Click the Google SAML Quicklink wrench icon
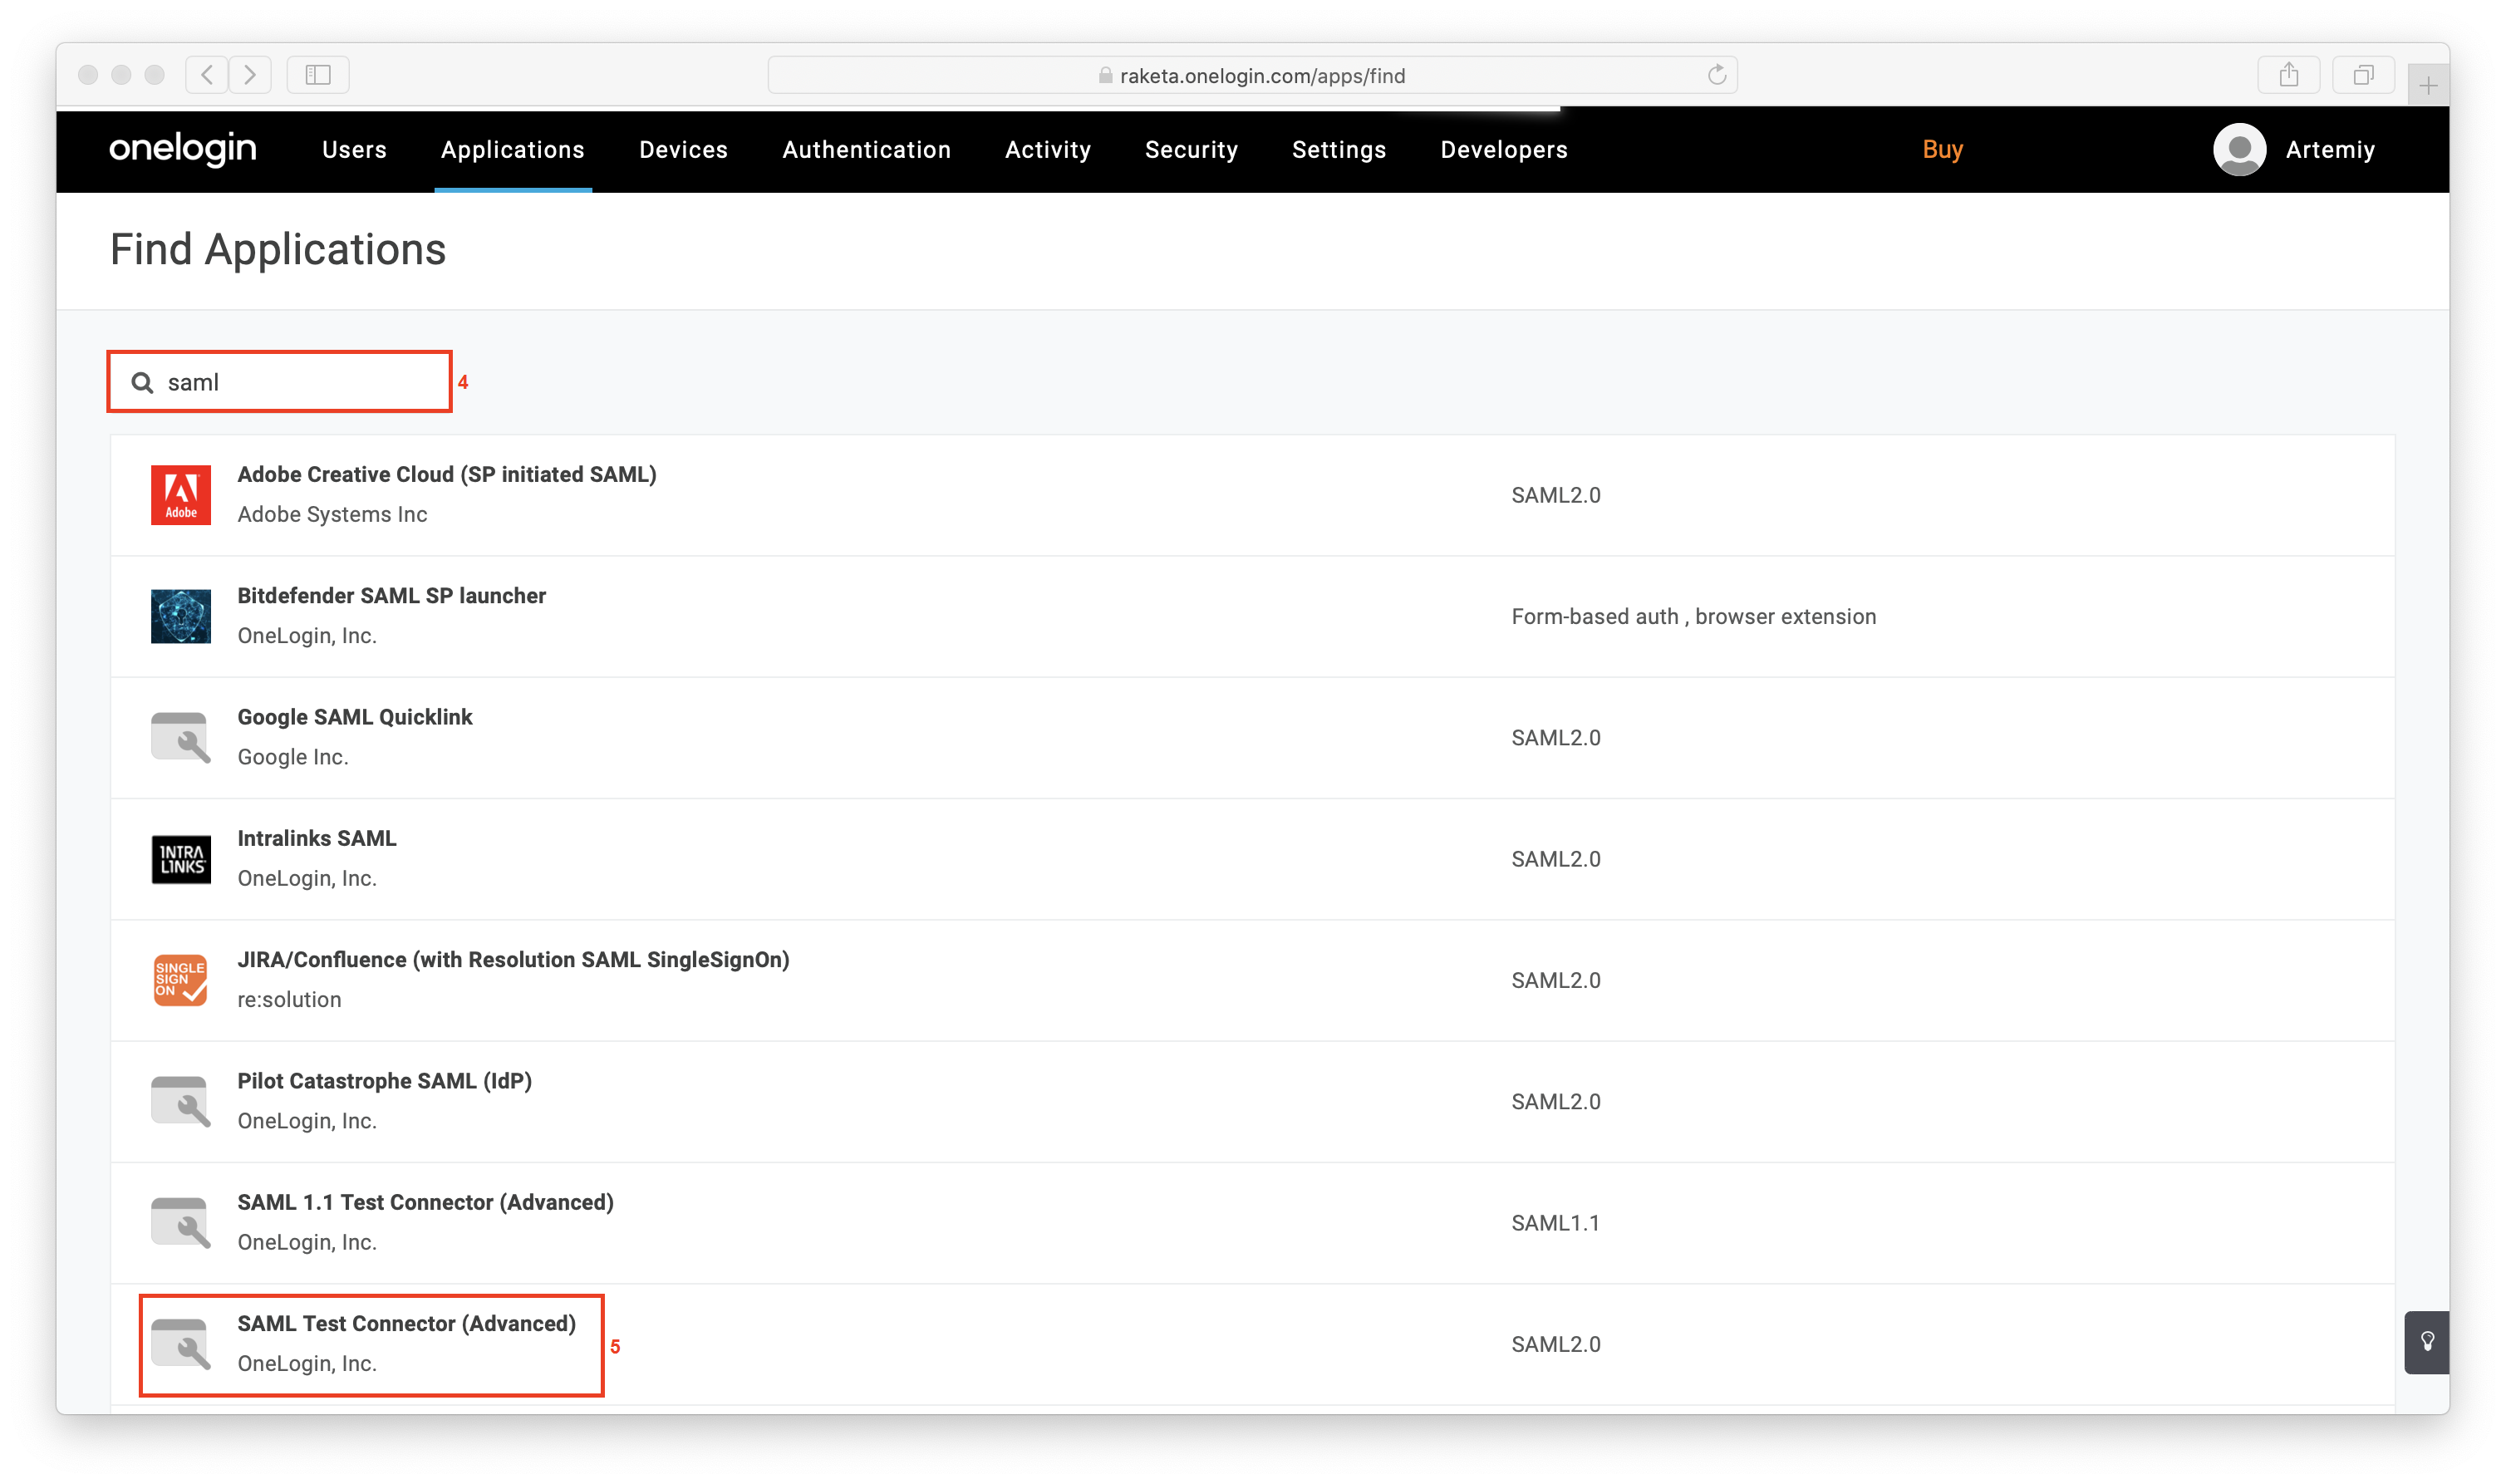 (x=180, y=737)
